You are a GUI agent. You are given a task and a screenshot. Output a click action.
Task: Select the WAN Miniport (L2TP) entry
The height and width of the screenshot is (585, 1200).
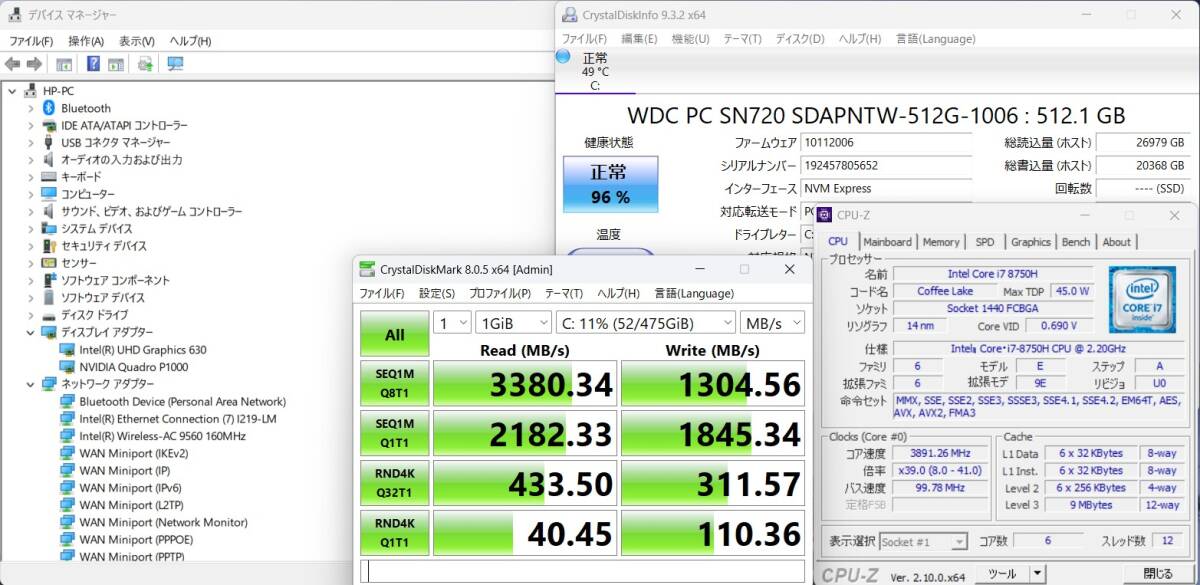pos(131,504)
